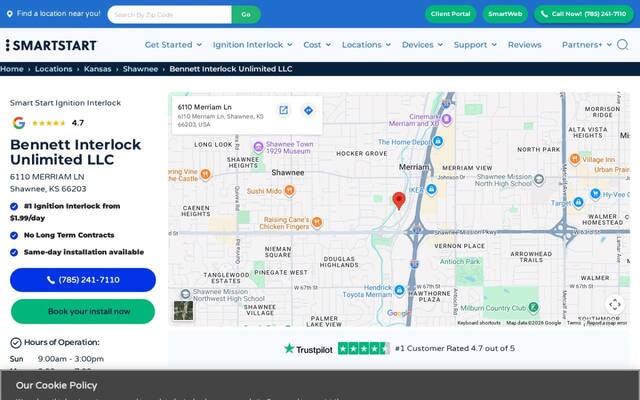Click the Sushi Mido restaurant marker
The width and height of the screenshot is (640, 400).
289,190
